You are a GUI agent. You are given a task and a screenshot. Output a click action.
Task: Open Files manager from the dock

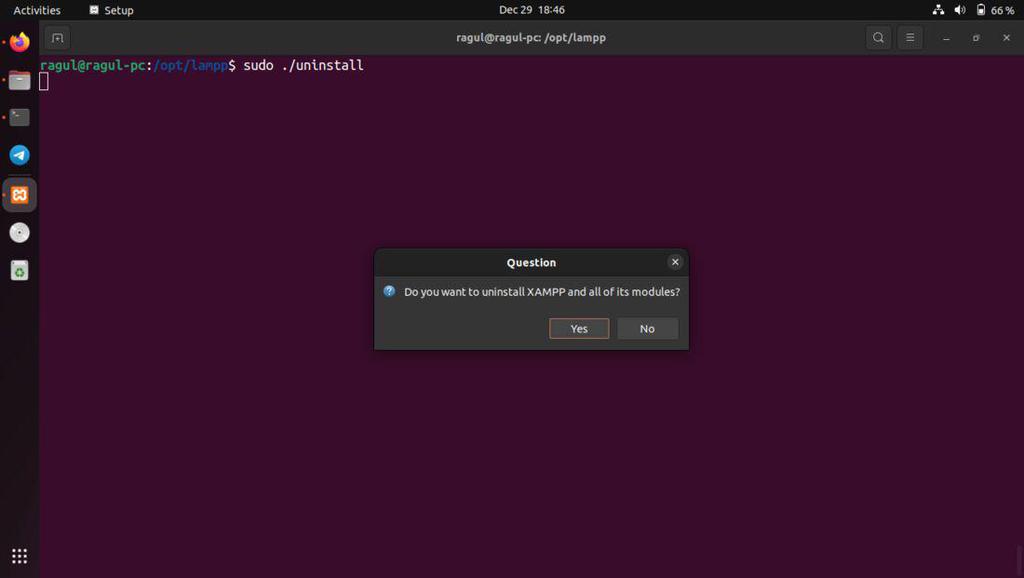20,80
